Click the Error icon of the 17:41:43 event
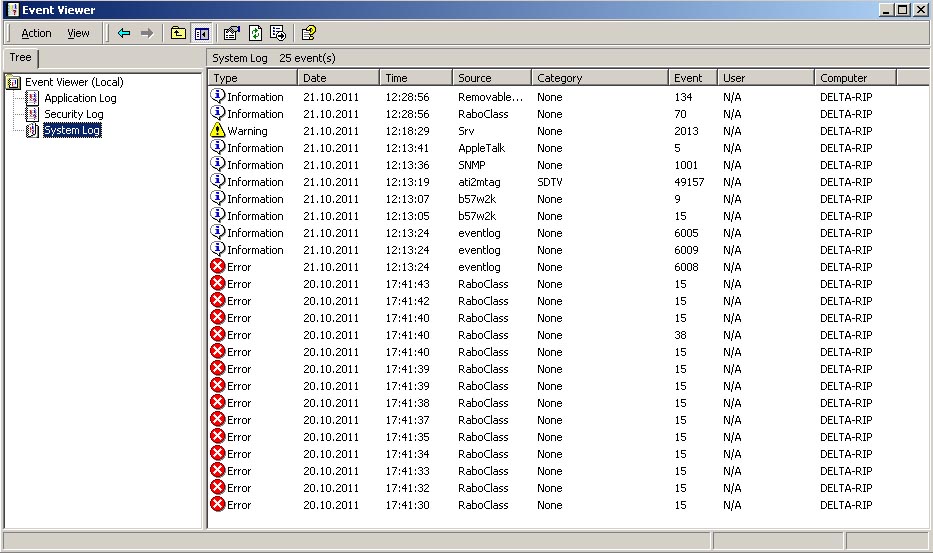The height and width of the screenshot is (553, 933). 218,283
